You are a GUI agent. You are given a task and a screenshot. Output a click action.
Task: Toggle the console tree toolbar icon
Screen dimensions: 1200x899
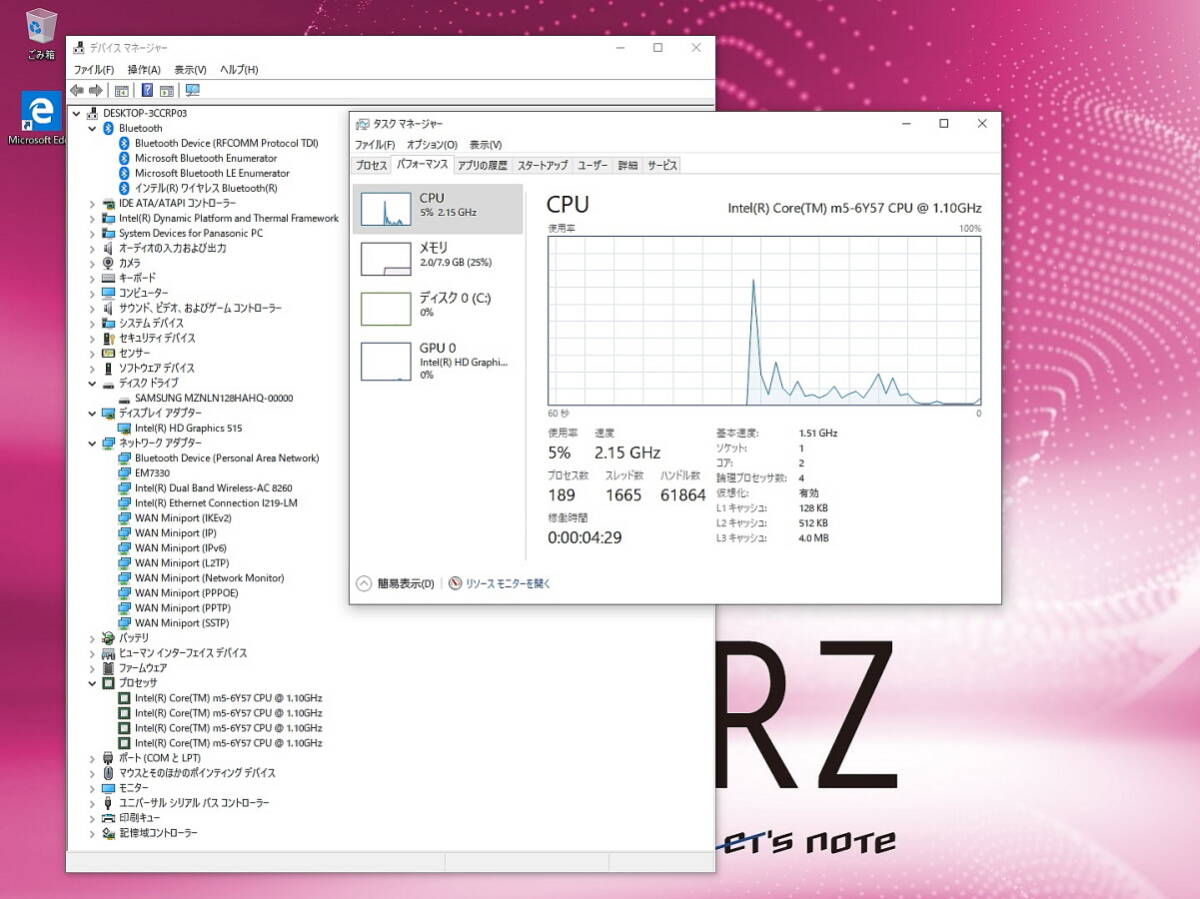[x=121, y=90]
